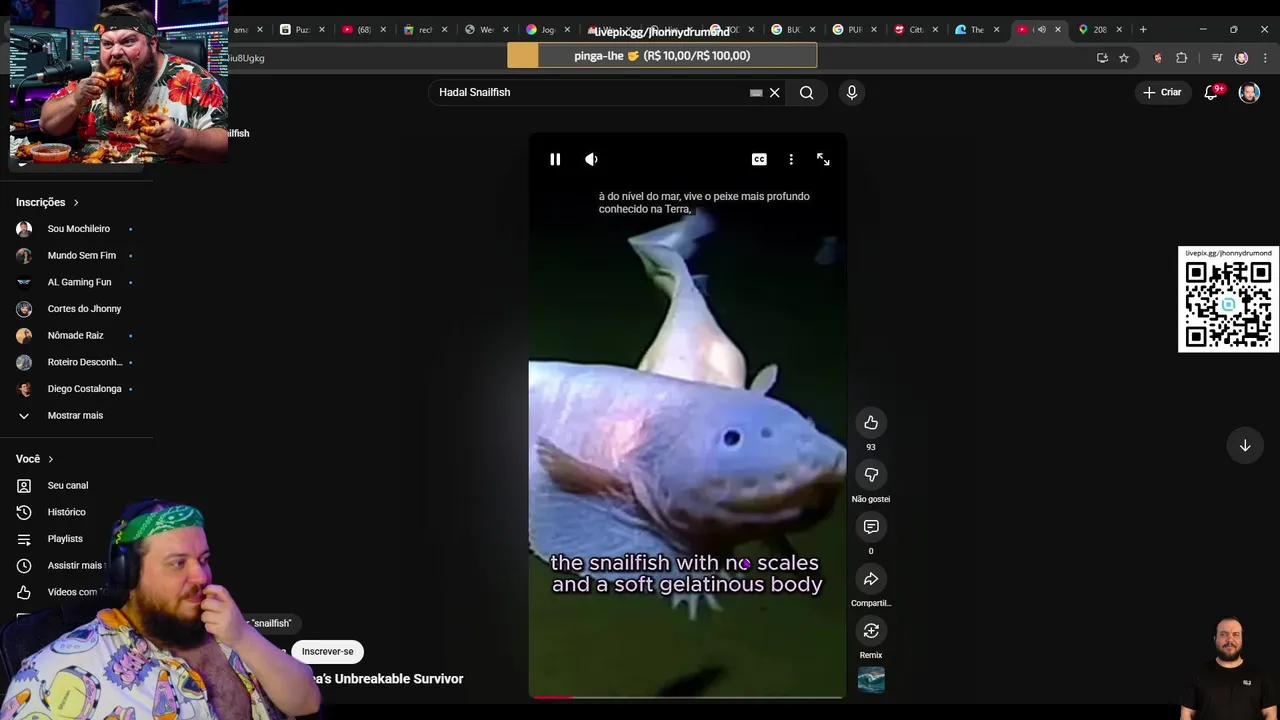
Task: Open the Criar create menu
Action: point(1162,92)
